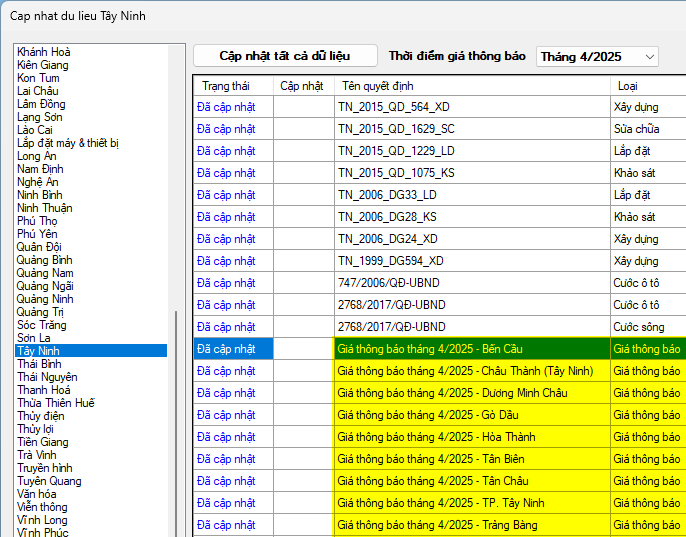The width and height of the screenshot is (686, 537).
Task: Select 'Phú Thọ' in province list
Action: pyautogui.click(x=91, y=221)
